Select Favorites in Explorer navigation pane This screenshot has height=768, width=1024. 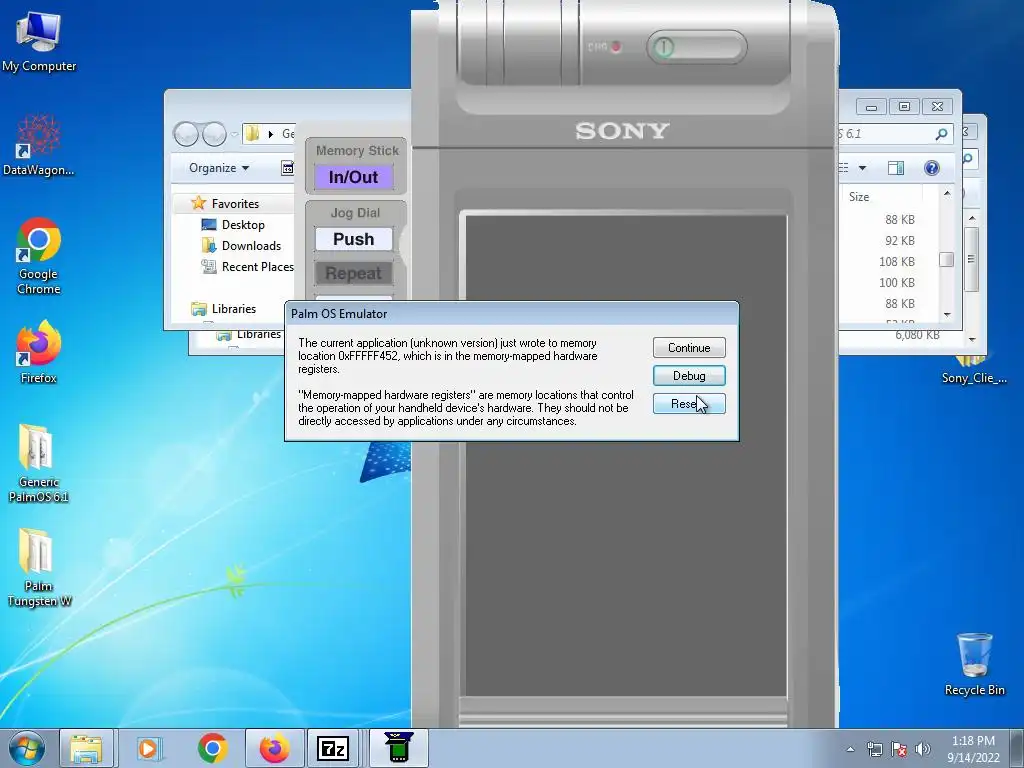tap(235, 204)
